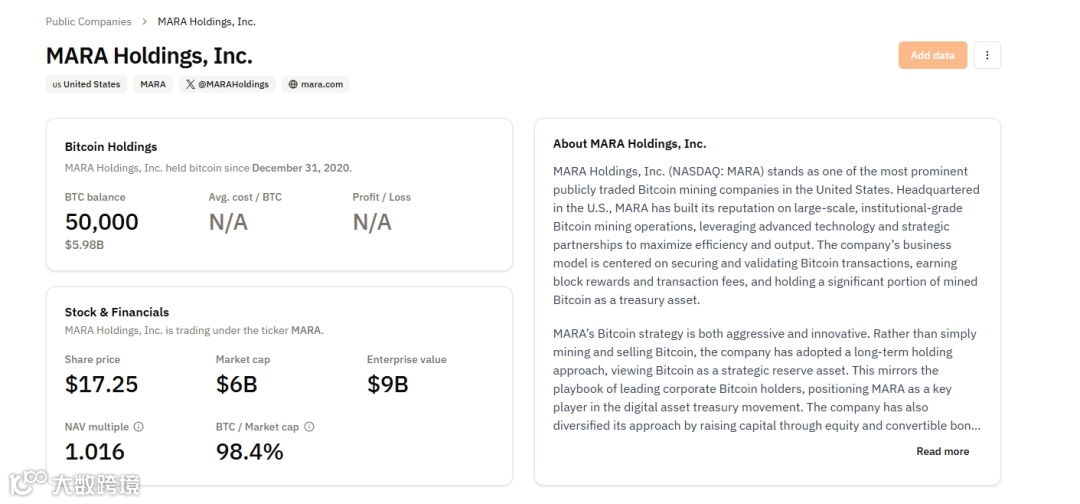Click the breadcrumb chevron separator
This screenshot has height=504, width=1080.
[144, 22]
